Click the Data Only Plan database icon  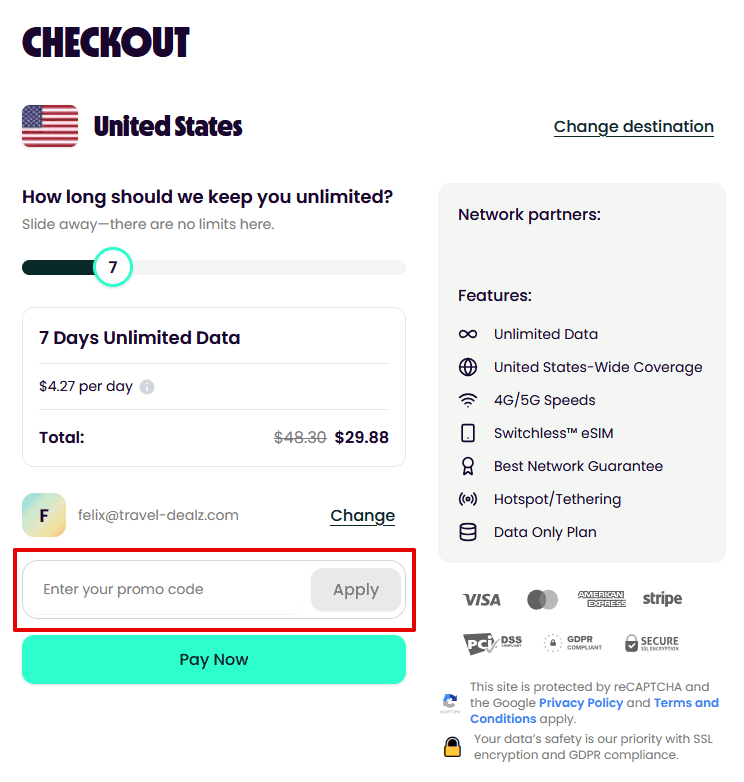tap(467, 532)
